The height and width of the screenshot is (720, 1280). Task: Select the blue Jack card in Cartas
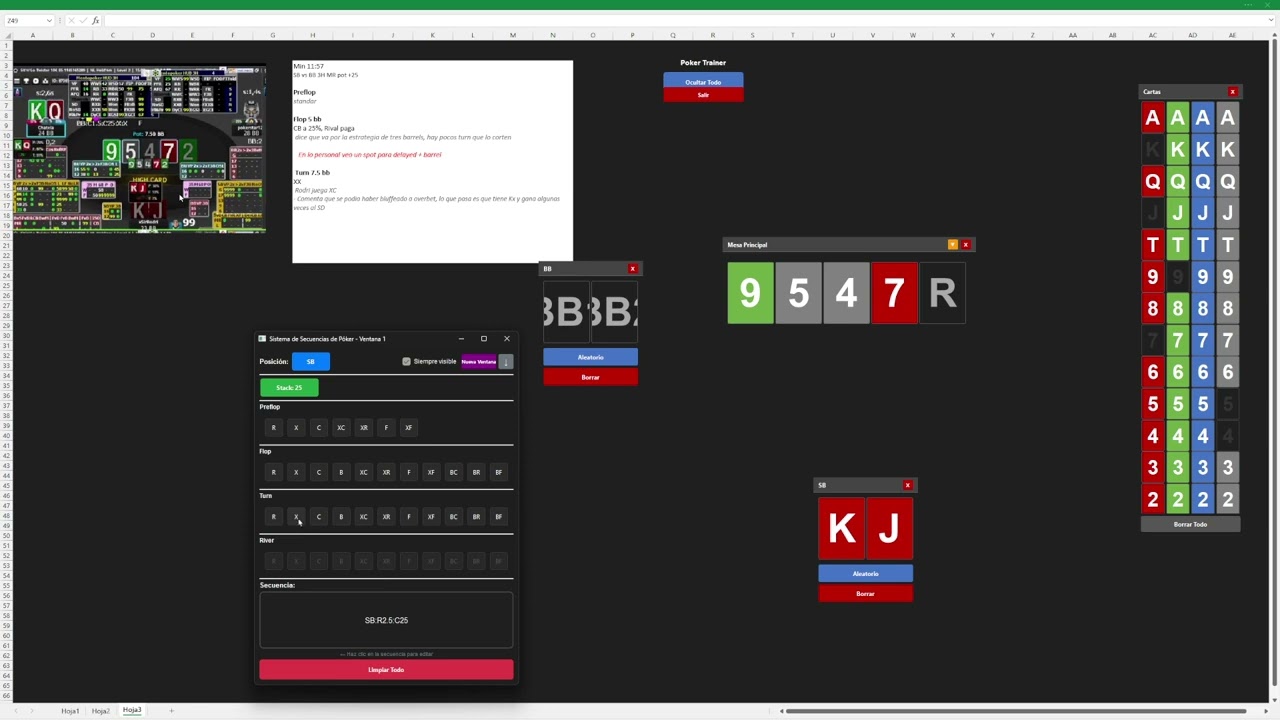[1202, 213]
